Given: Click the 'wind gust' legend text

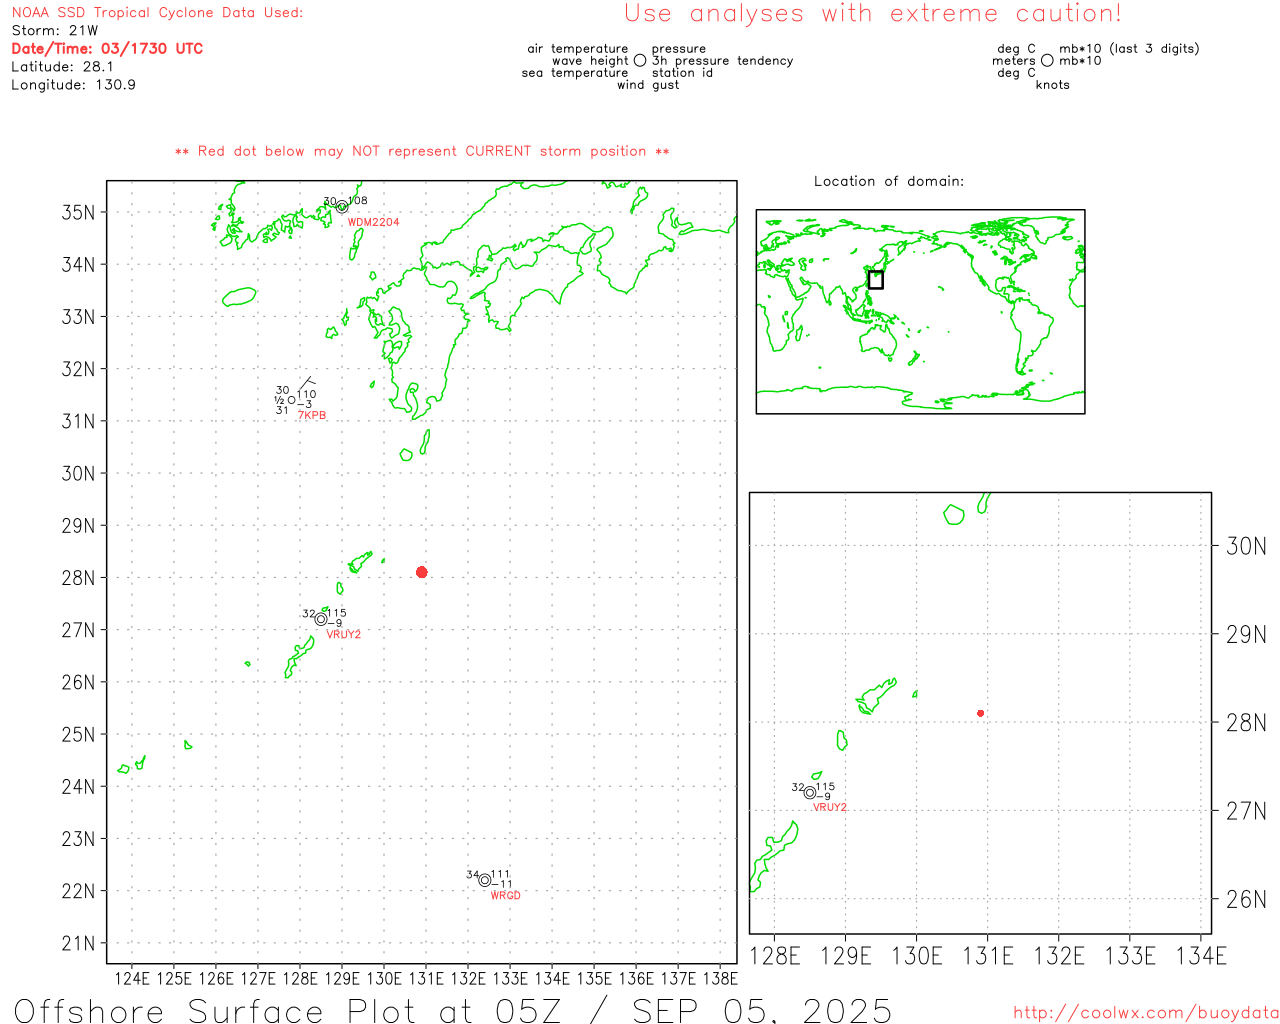Looking at the screenshot, I should (648, 85).
